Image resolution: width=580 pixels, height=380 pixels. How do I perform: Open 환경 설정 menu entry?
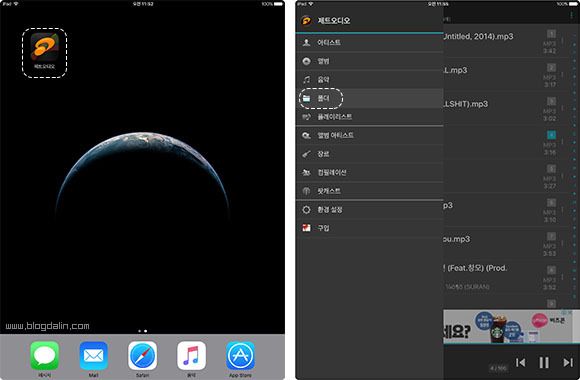[370, 210]
